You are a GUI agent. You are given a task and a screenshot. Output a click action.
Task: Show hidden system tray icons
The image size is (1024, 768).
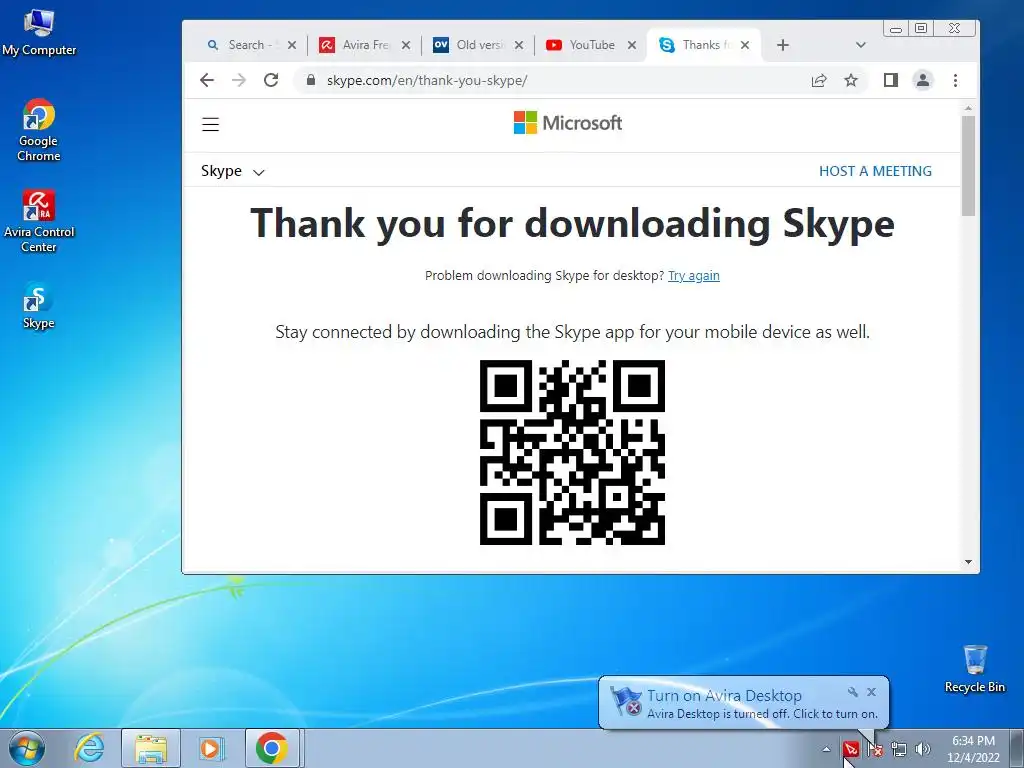point(826,749)
